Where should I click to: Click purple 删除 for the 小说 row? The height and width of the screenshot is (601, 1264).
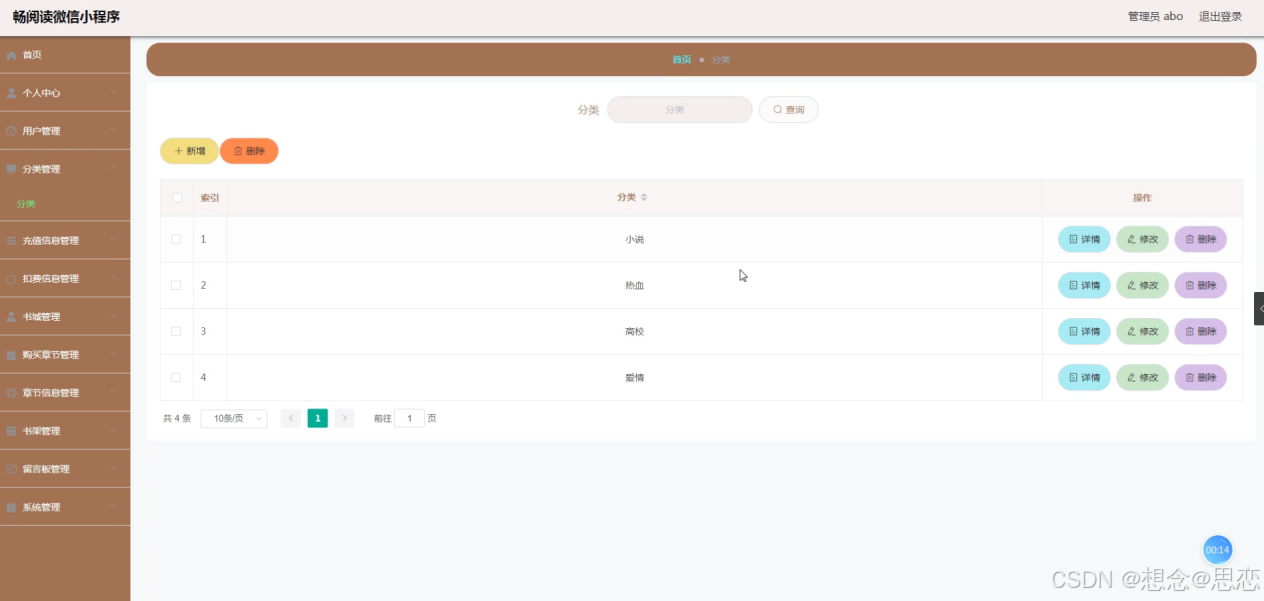coord(1200,239)
